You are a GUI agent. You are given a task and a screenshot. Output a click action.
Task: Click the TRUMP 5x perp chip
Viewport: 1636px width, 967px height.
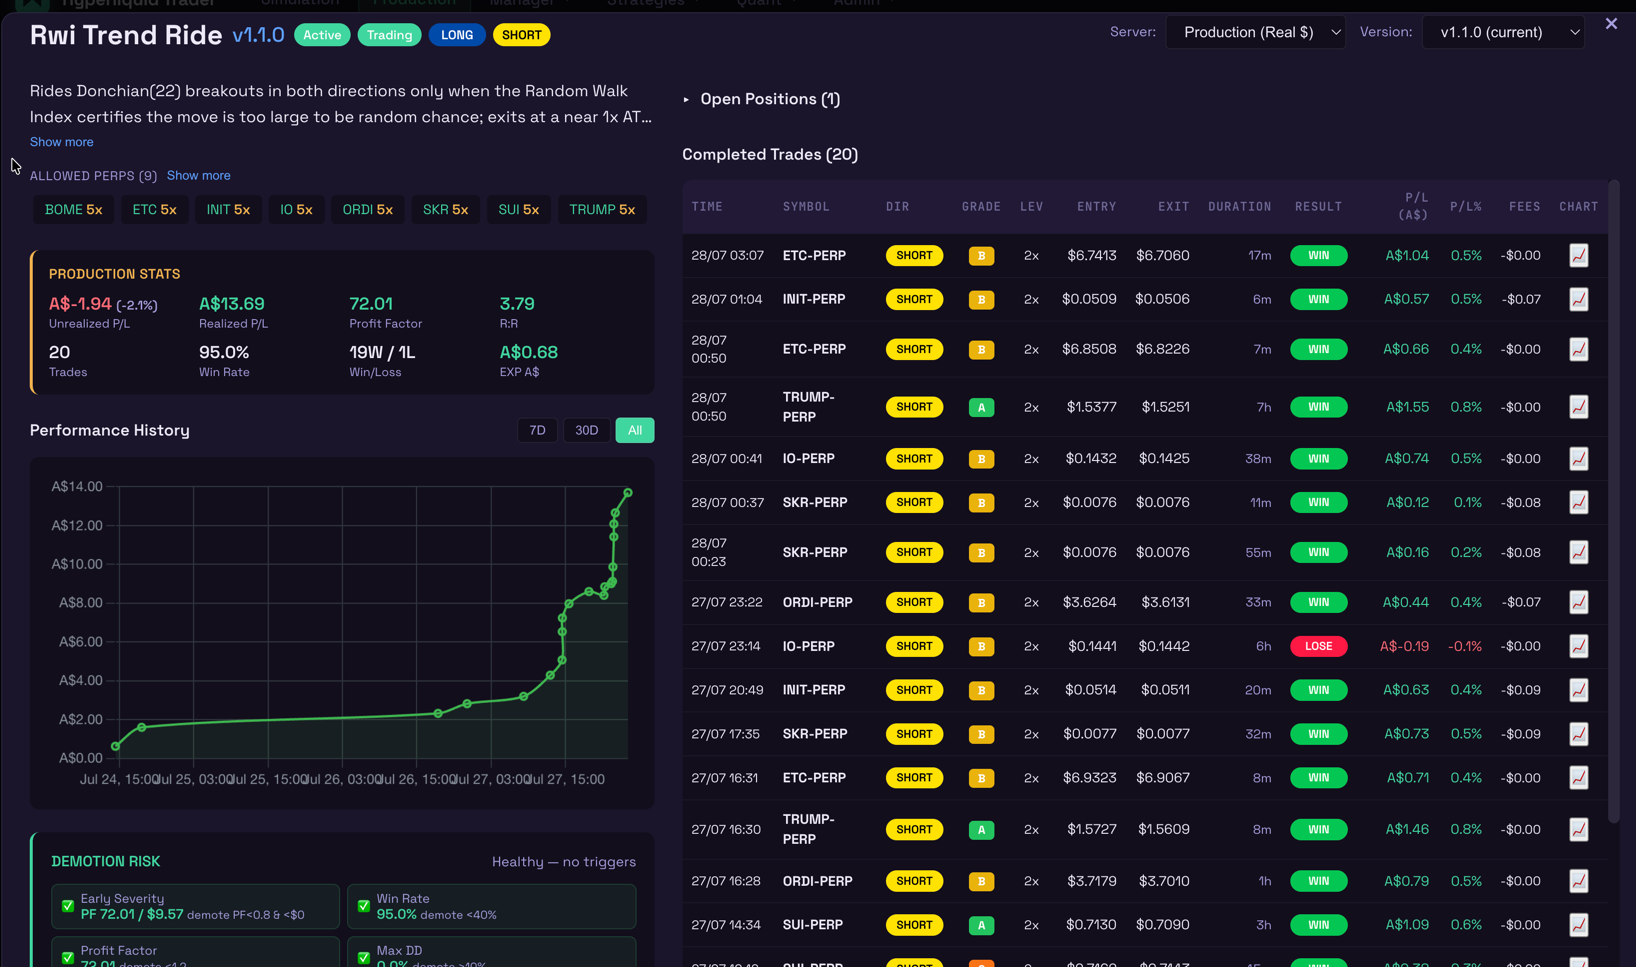(x=602, y=210)
